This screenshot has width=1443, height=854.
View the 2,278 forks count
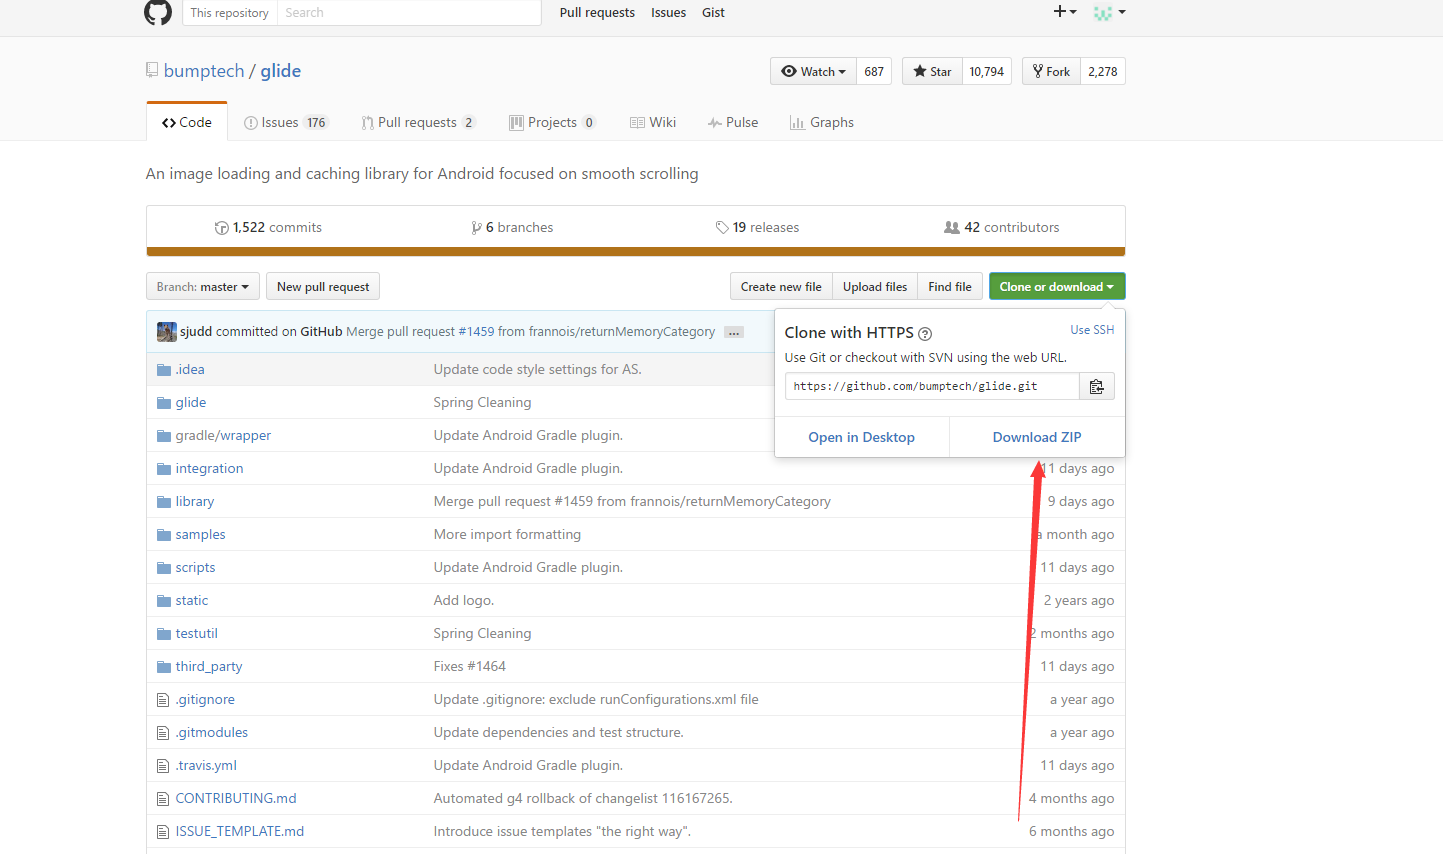(x=1103, y=71)
